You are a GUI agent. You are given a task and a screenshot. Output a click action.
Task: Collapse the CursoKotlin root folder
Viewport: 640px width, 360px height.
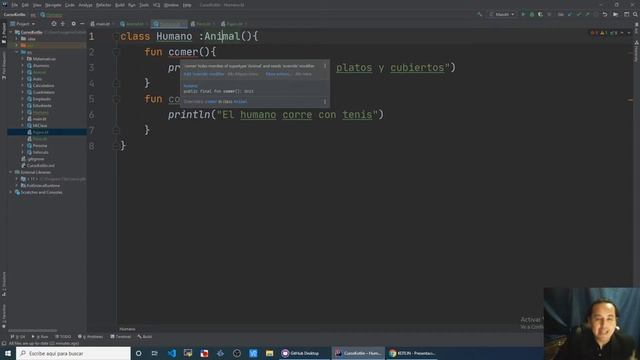pos(11,32)
